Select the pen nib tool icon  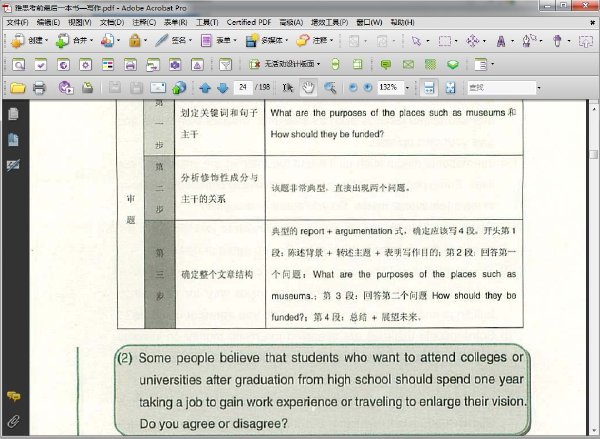[x=530, y=41]
